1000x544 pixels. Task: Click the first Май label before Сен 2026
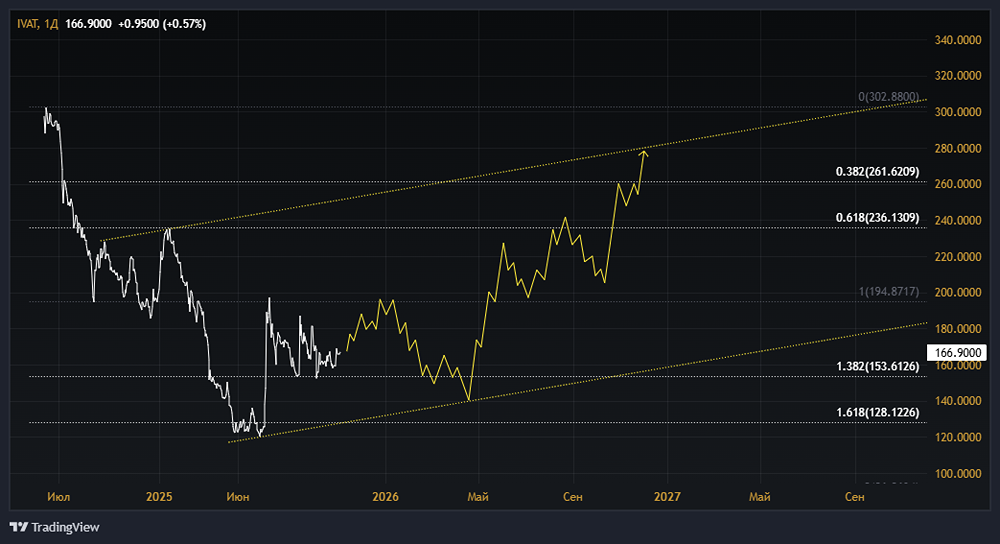(478, 496)
